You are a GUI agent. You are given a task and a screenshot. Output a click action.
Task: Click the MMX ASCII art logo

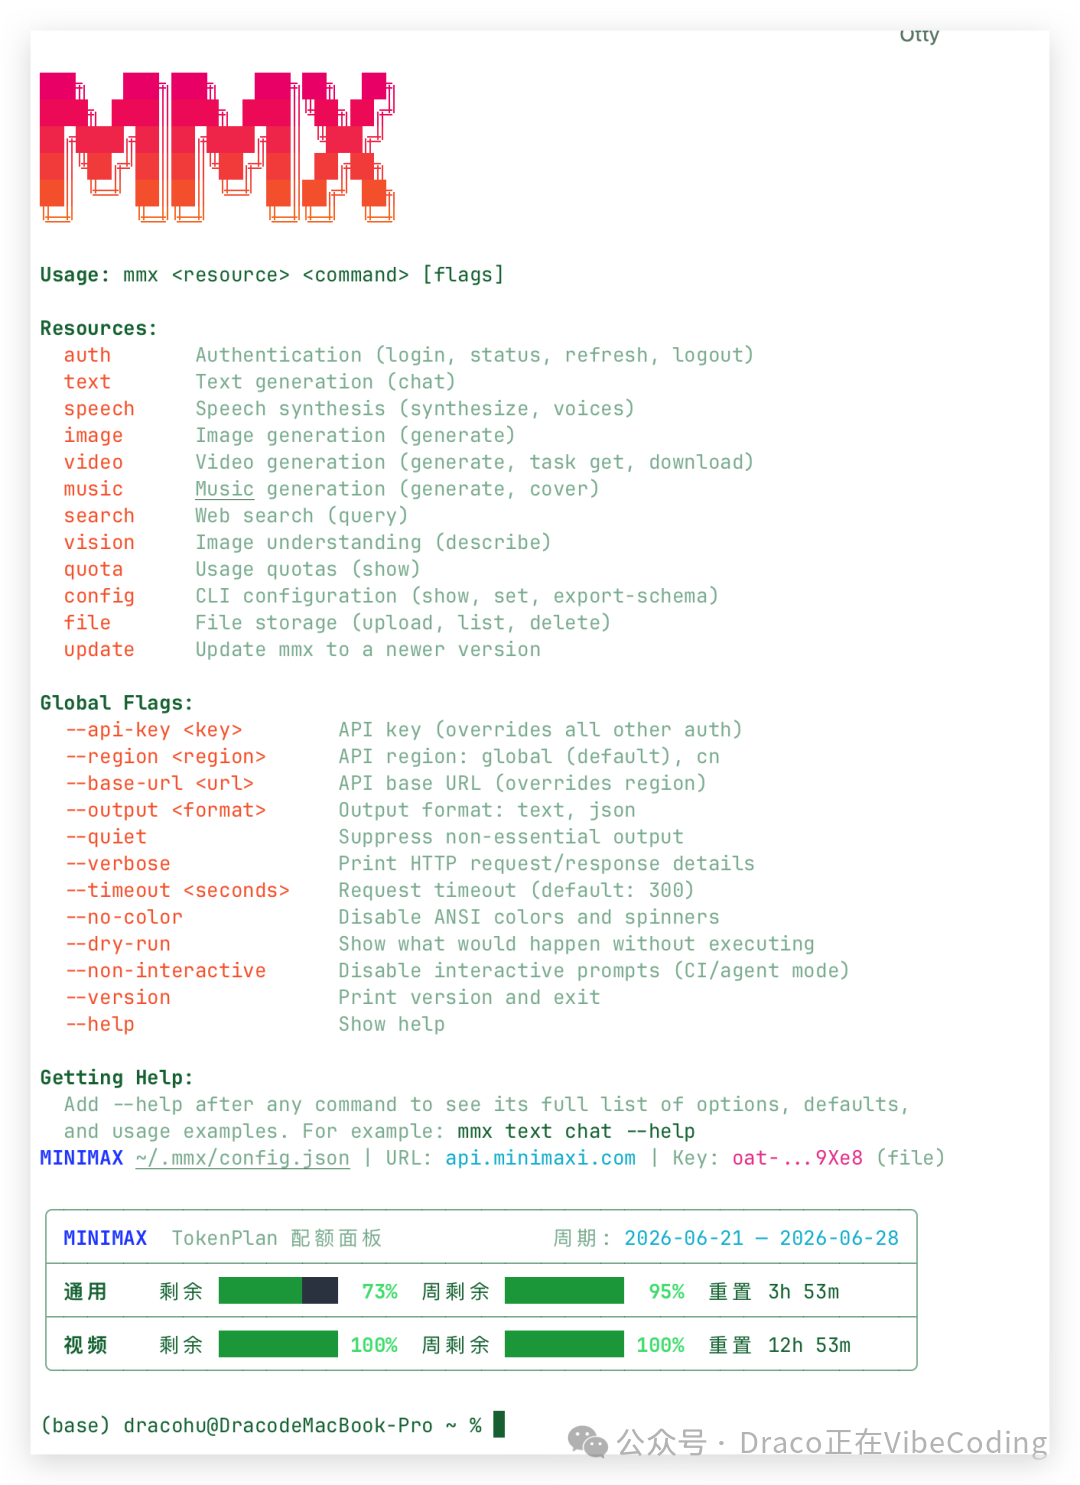point(217,147)
